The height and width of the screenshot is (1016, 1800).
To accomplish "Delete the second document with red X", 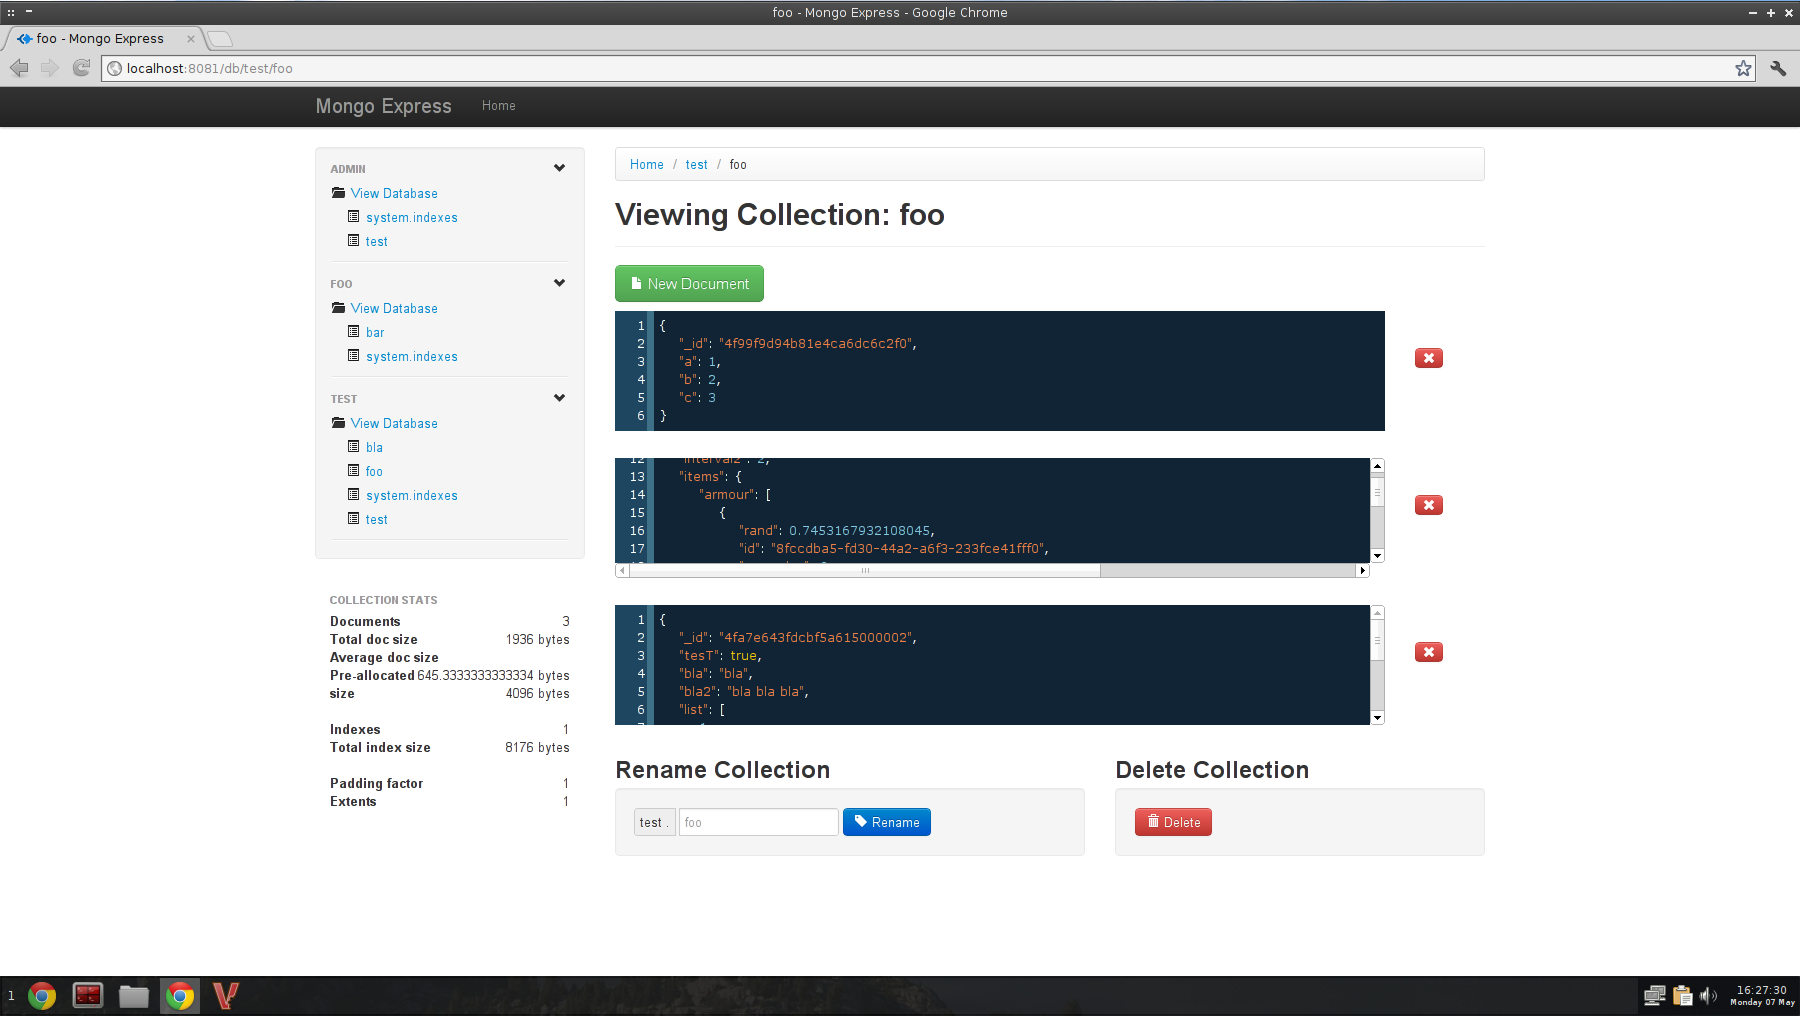I will click(1428, 505).
